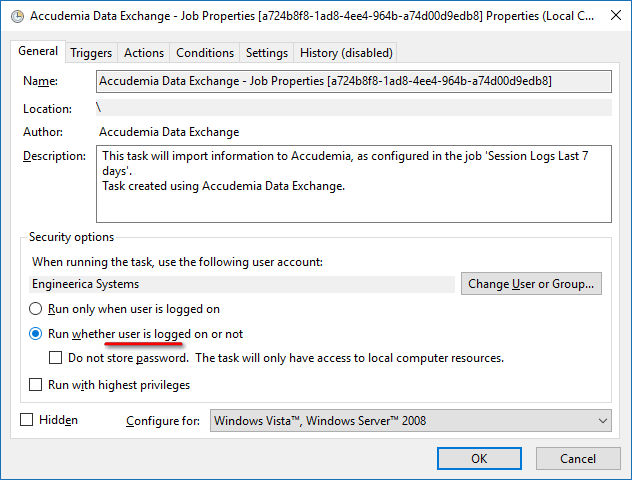The width and height of the screenshot is (632, 480).
Task: Close the Job Properties dialog
Action: [x=615, y=16]
